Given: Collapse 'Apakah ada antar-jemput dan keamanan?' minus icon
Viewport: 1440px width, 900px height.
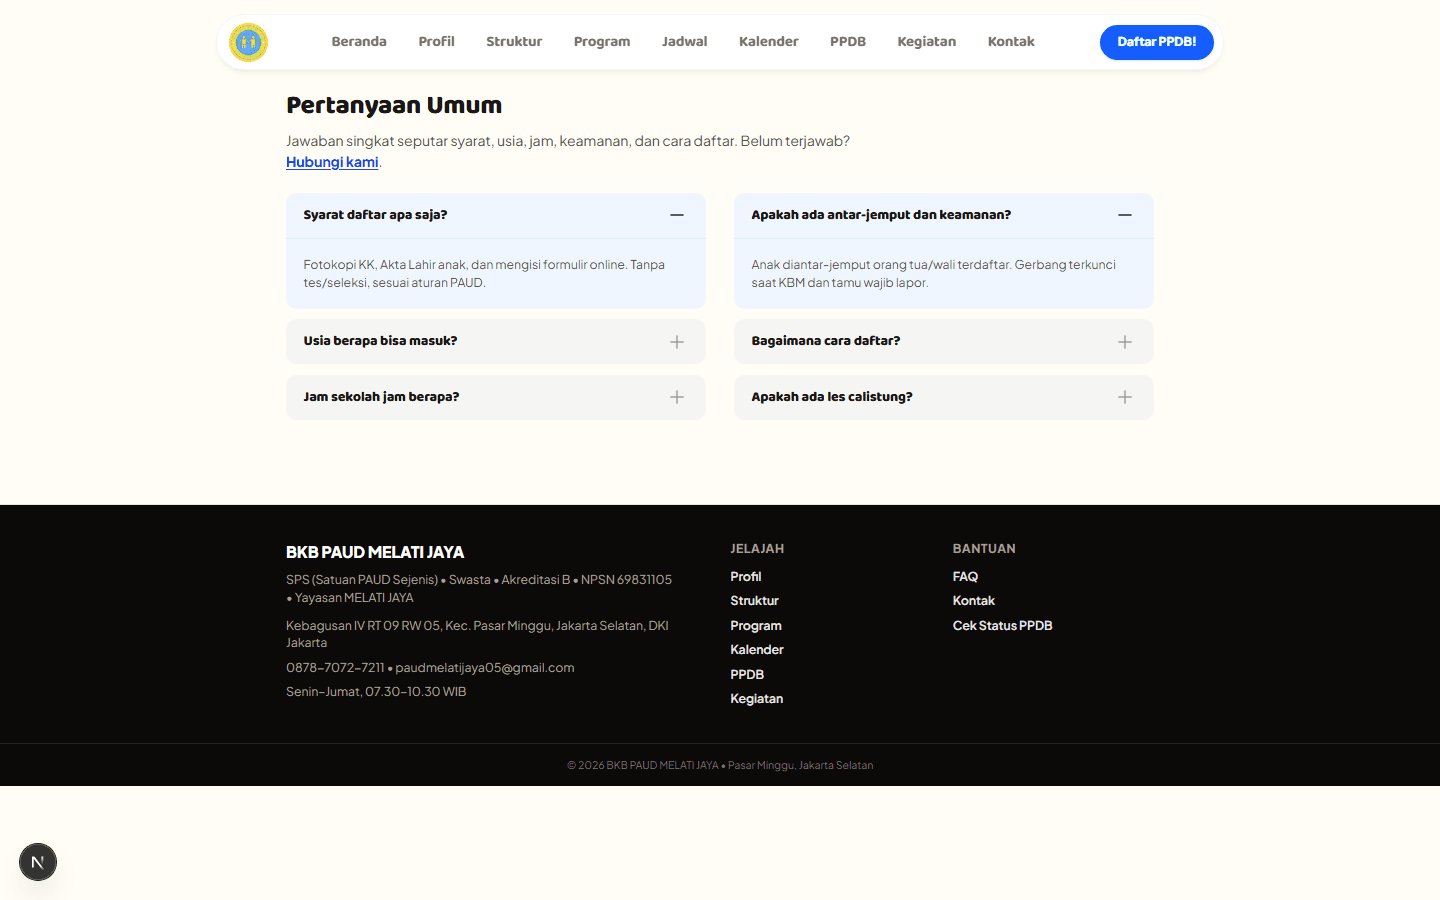Looking at the screenshot, I should pyautogui.click(x=1125, y=215).
